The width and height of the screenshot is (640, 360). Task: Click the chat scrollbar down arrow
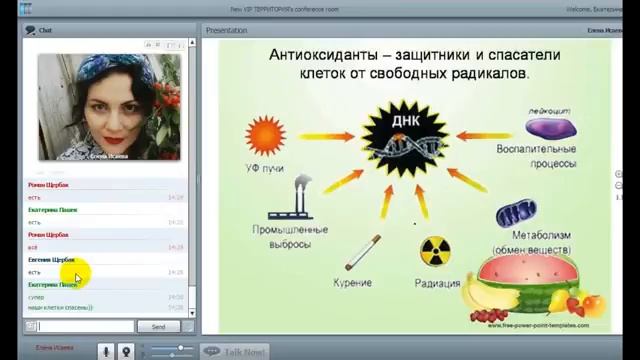[192, 313]
